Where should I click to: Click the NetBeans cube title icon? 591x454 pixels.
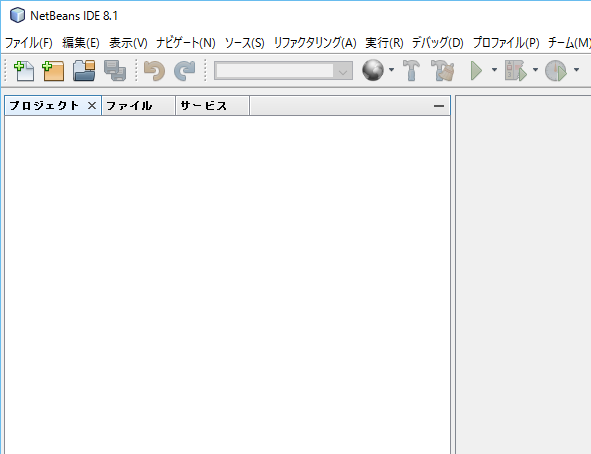click(17, 15)
